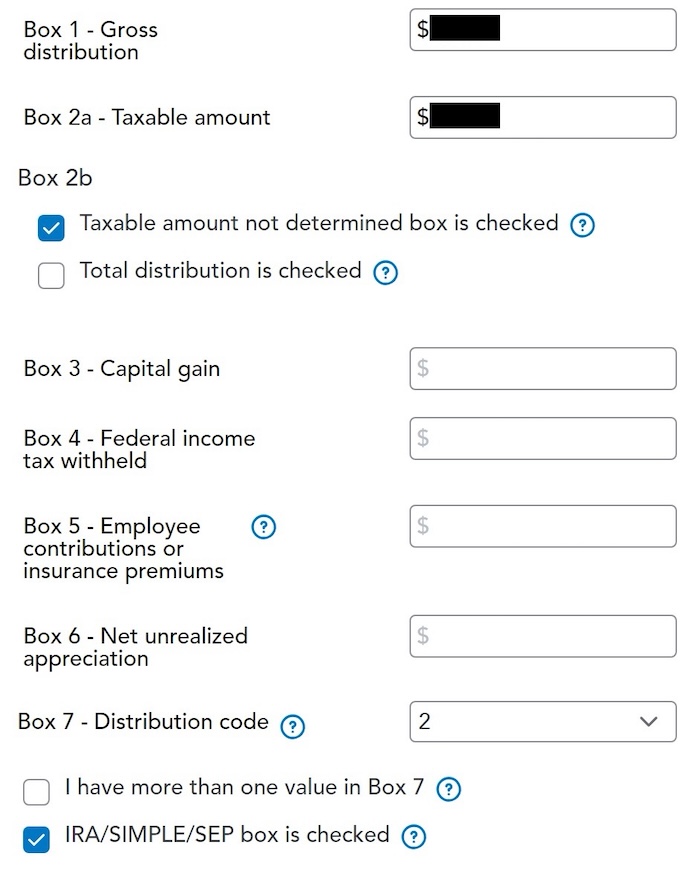Check the Total distribution checkbox

51,275
